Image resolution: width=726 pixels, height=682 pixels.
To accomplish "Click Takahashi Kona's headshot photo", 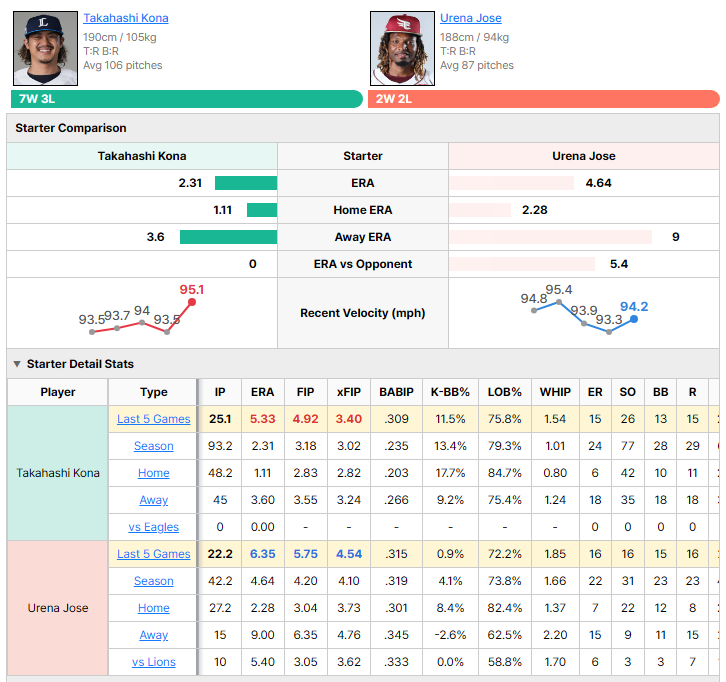I will tap(45, 49).
